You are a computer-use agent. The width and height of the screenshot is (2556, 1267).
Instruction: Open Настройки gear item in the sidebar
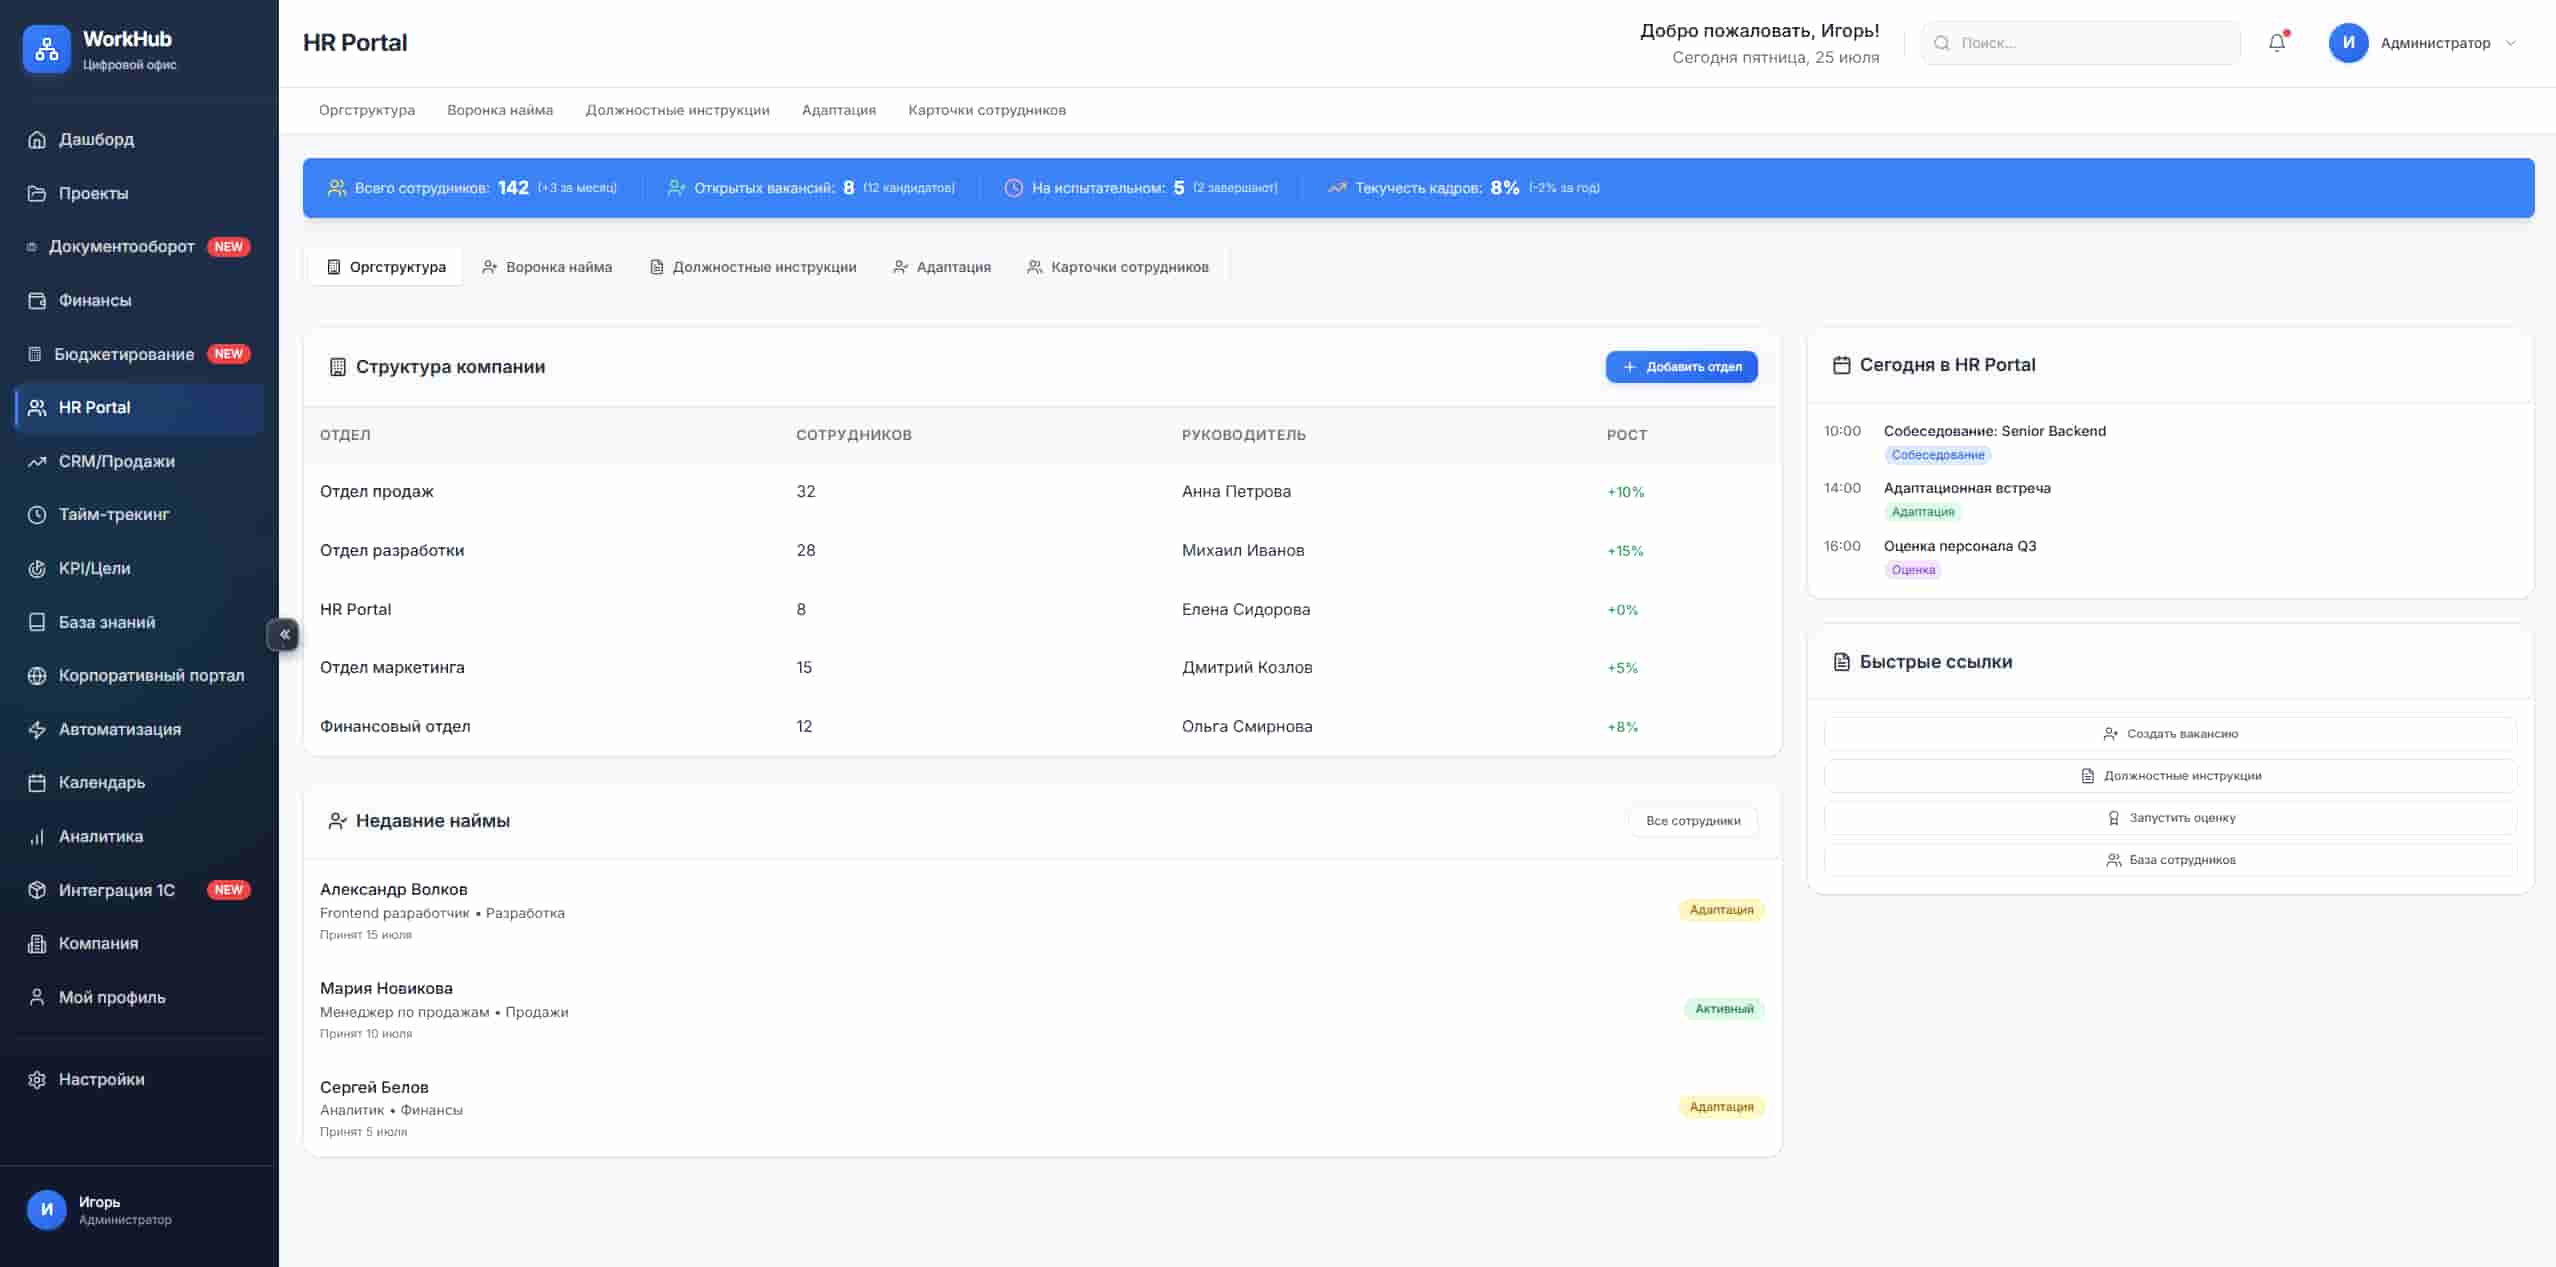pyautogui.click(x=101, y=1079)
